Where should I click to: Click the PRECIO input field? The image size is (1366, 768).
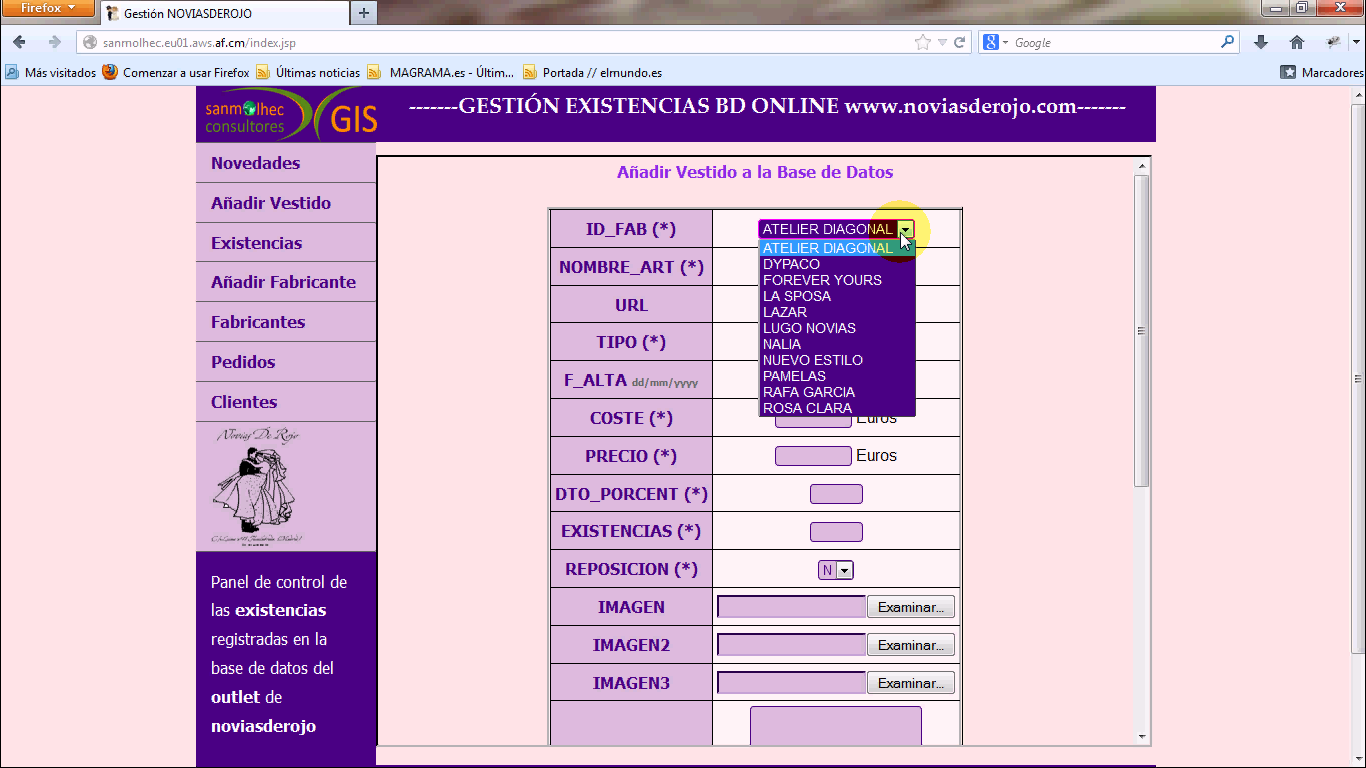tap(813, 456)
